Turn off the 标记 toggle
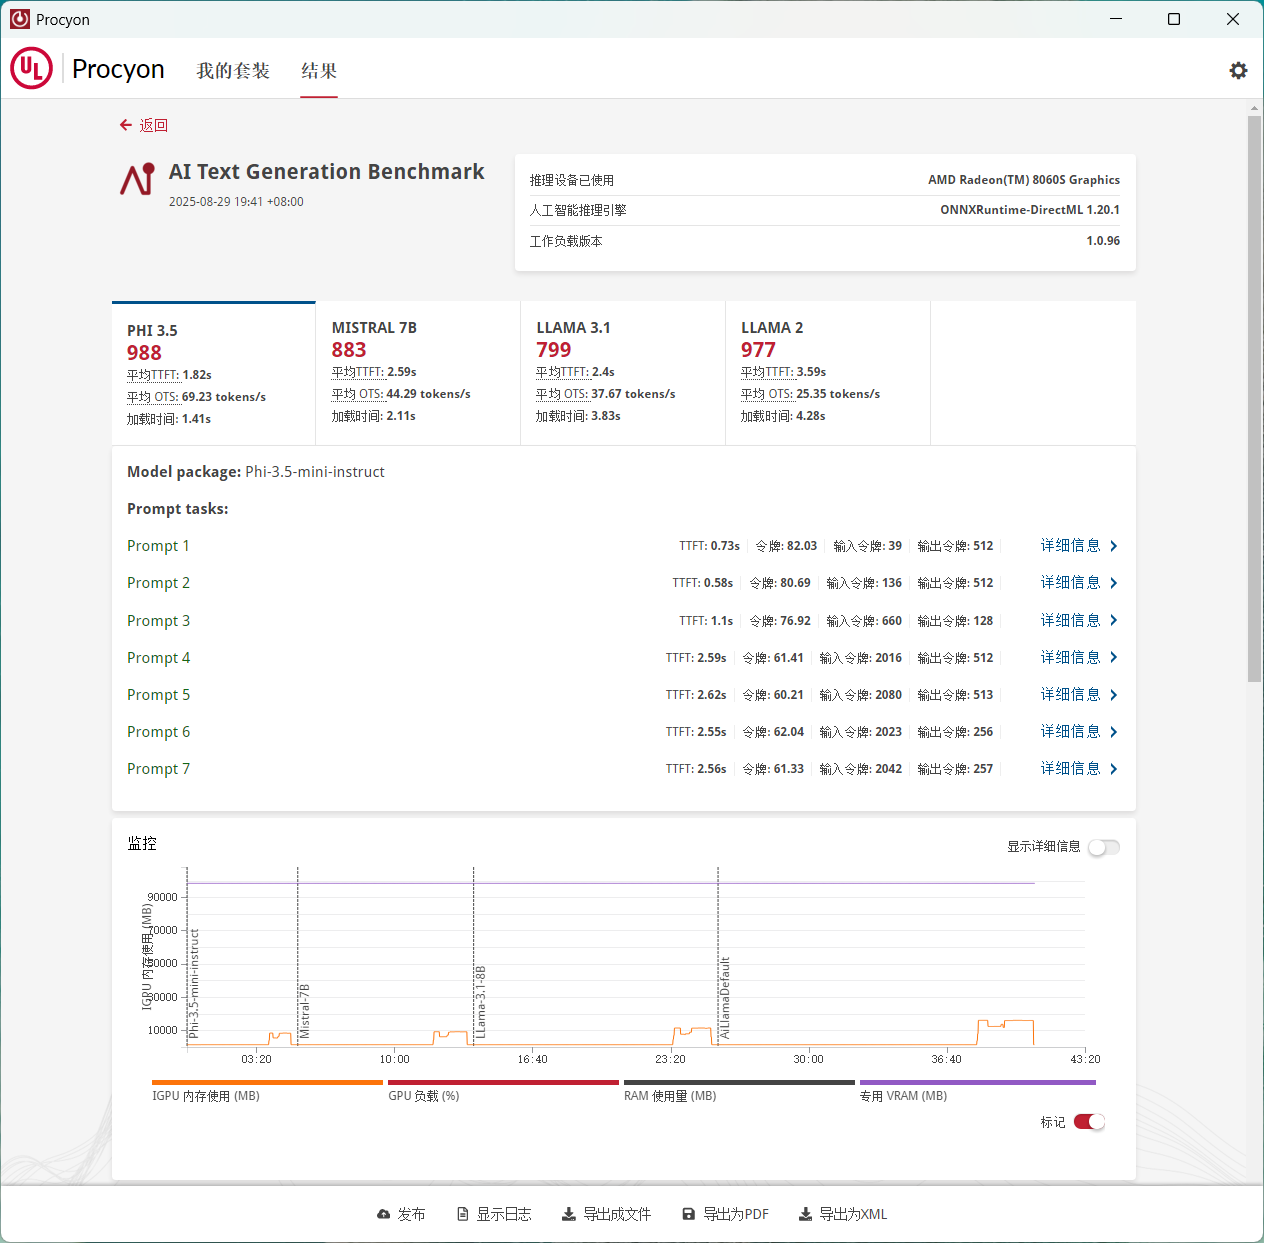 pos(1089,1122)
